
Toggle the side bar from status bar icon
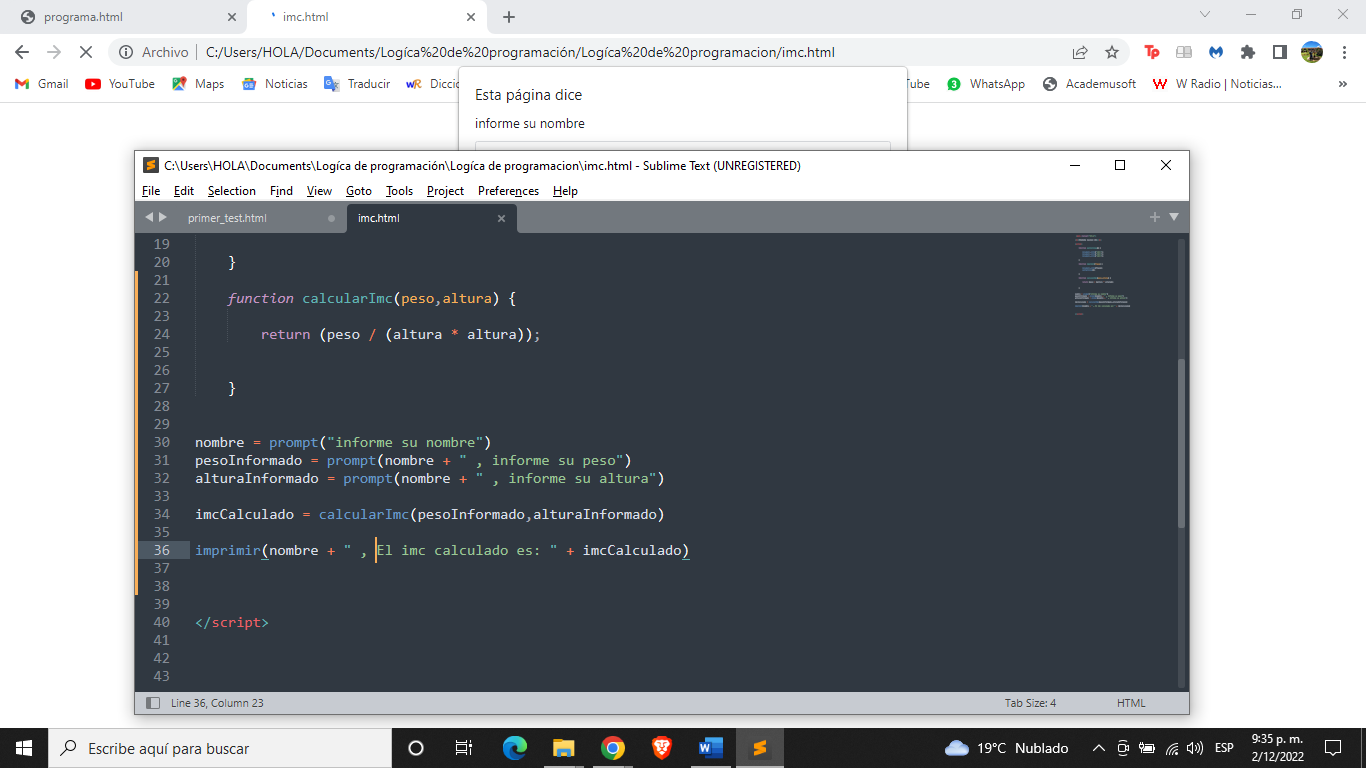point(153,703)
